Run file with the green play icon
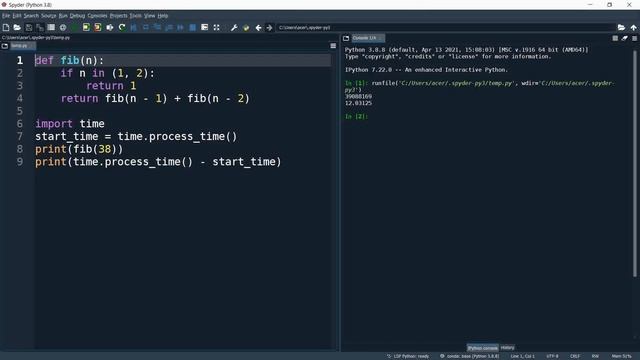Viewport: 640px width, 360px height. coord(74,27)
